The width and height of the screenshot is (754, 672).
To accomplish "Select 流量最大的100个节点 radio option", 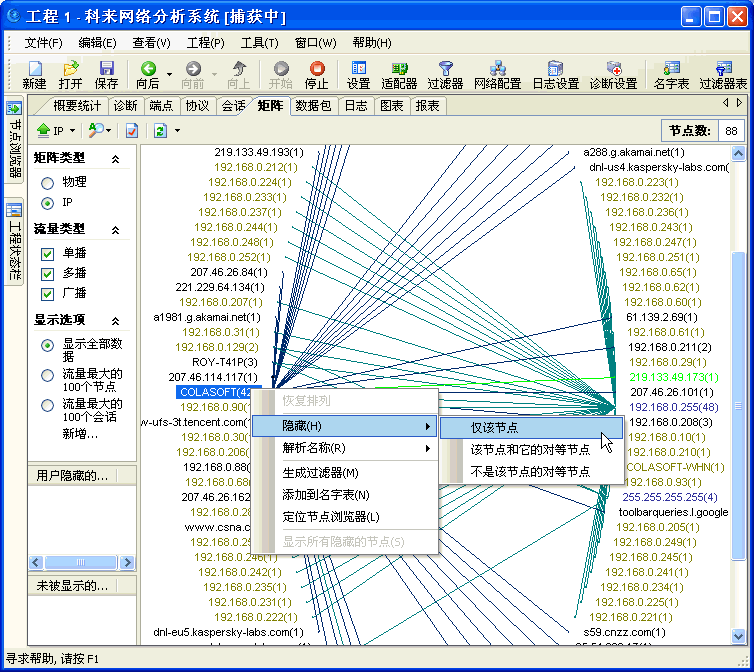I will (48, 376).
